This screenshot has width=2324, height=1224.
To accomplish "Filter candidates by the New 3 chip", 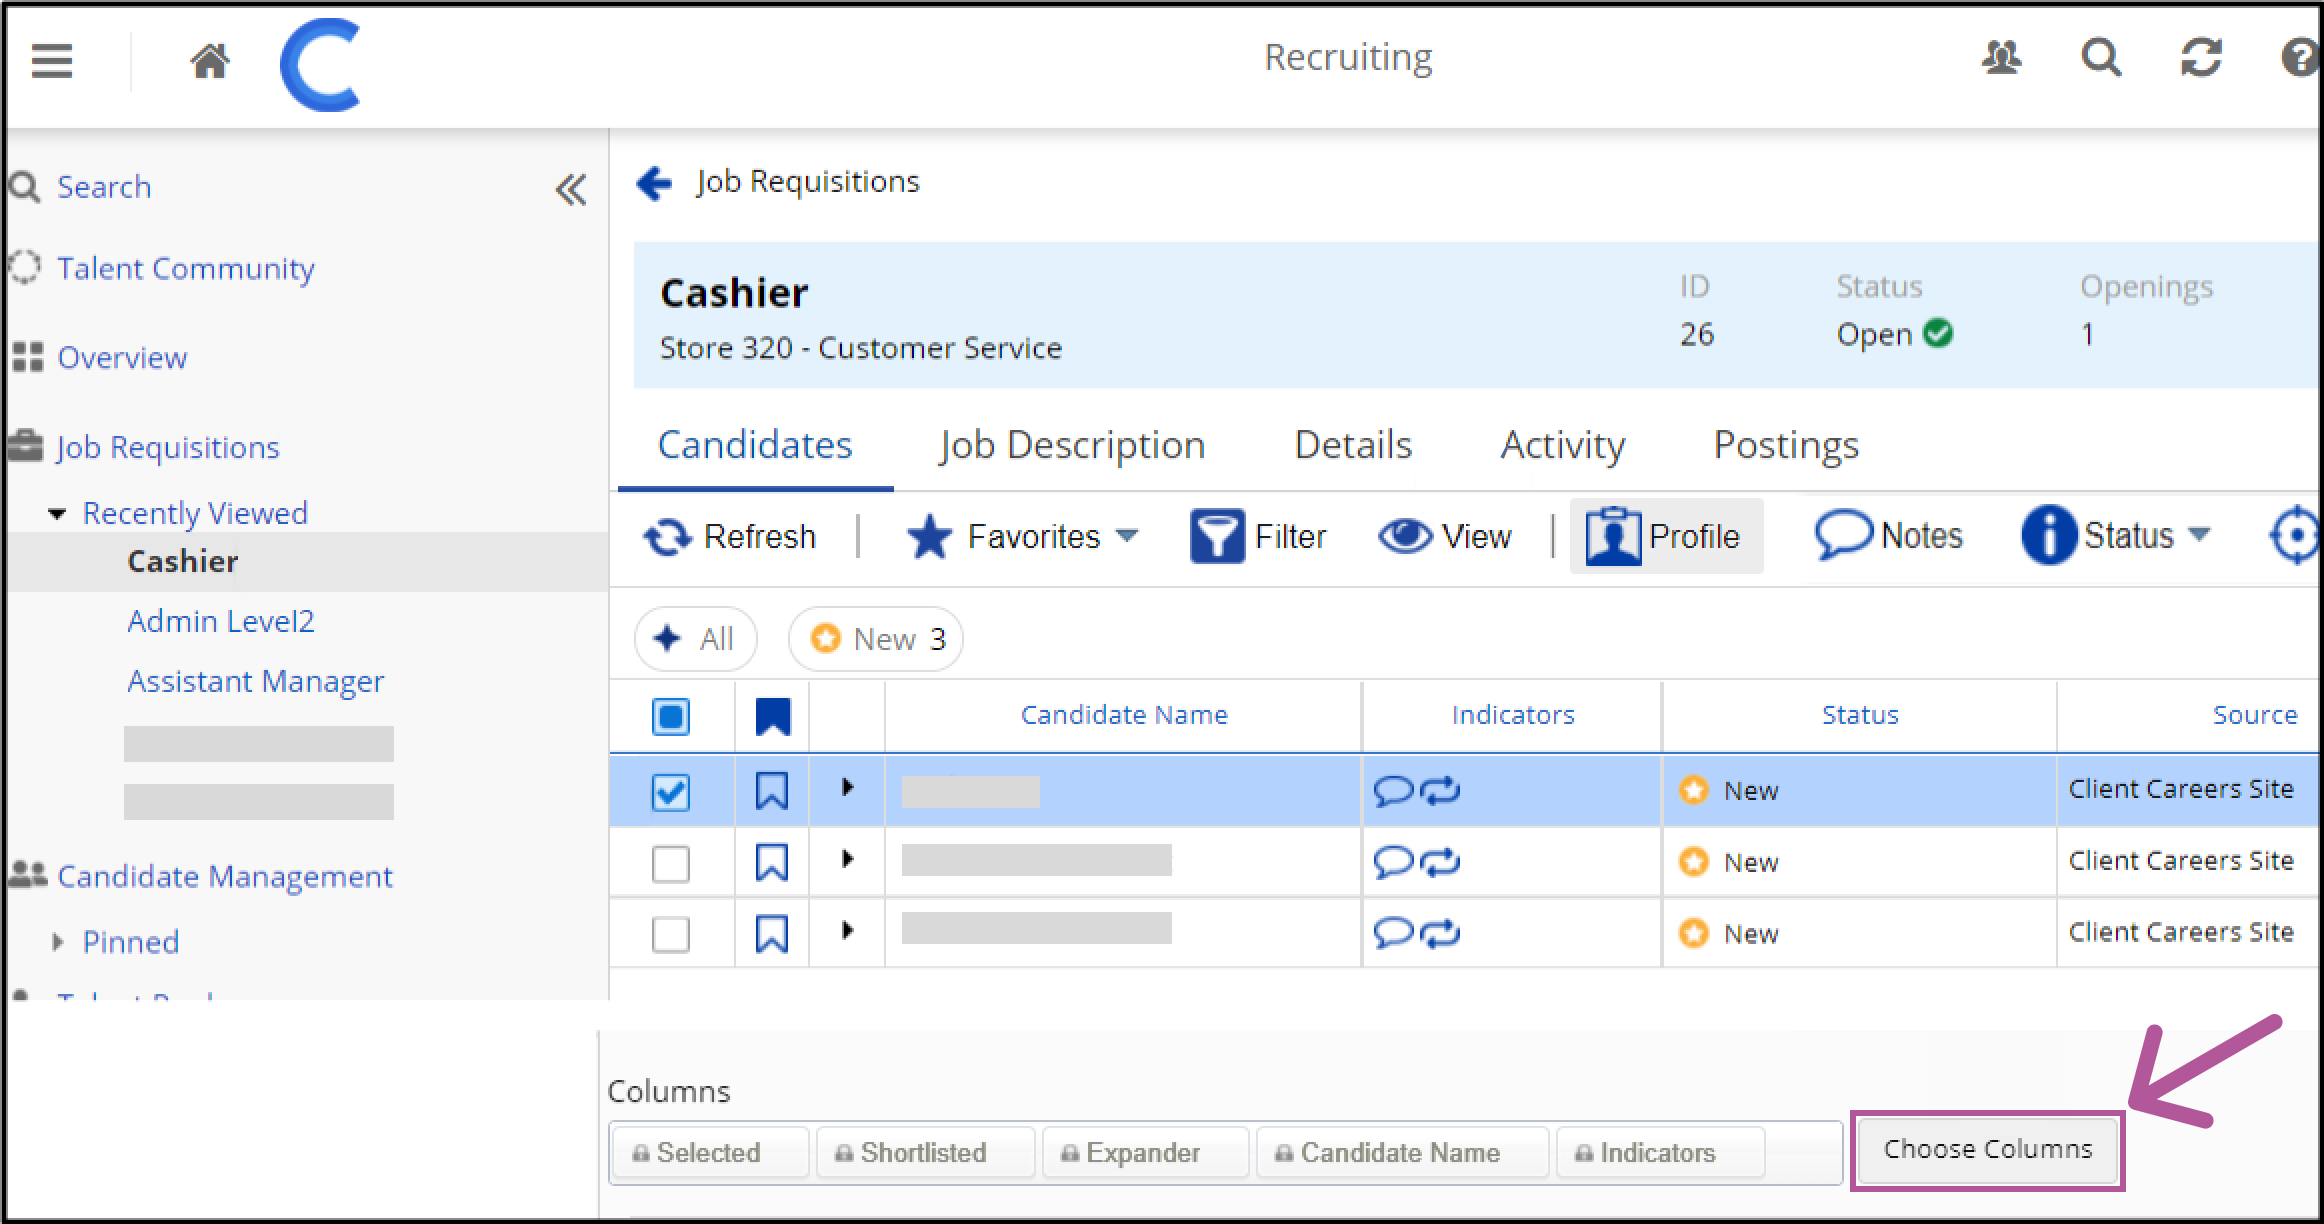I will coord(876,639).
